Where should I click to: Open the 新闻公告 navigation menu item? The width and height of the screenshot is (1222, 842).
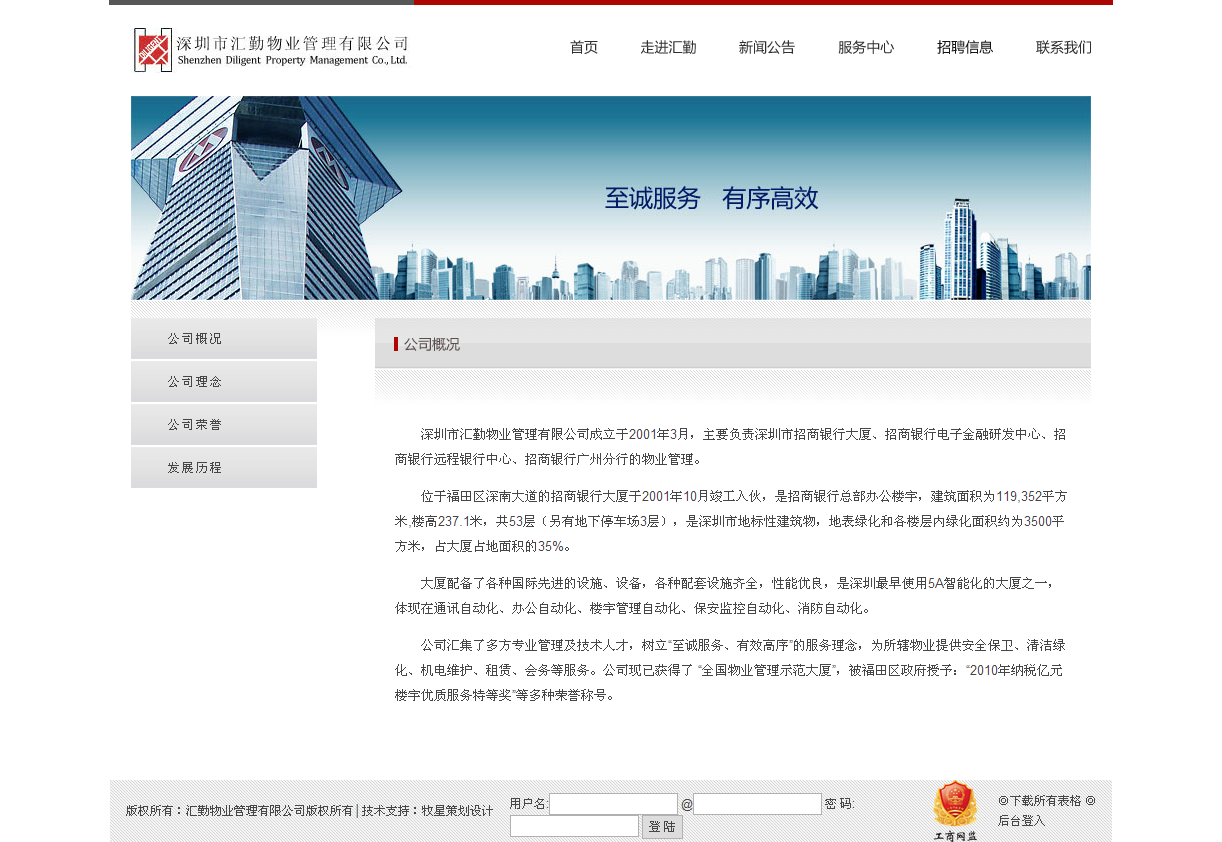[766, 47]
